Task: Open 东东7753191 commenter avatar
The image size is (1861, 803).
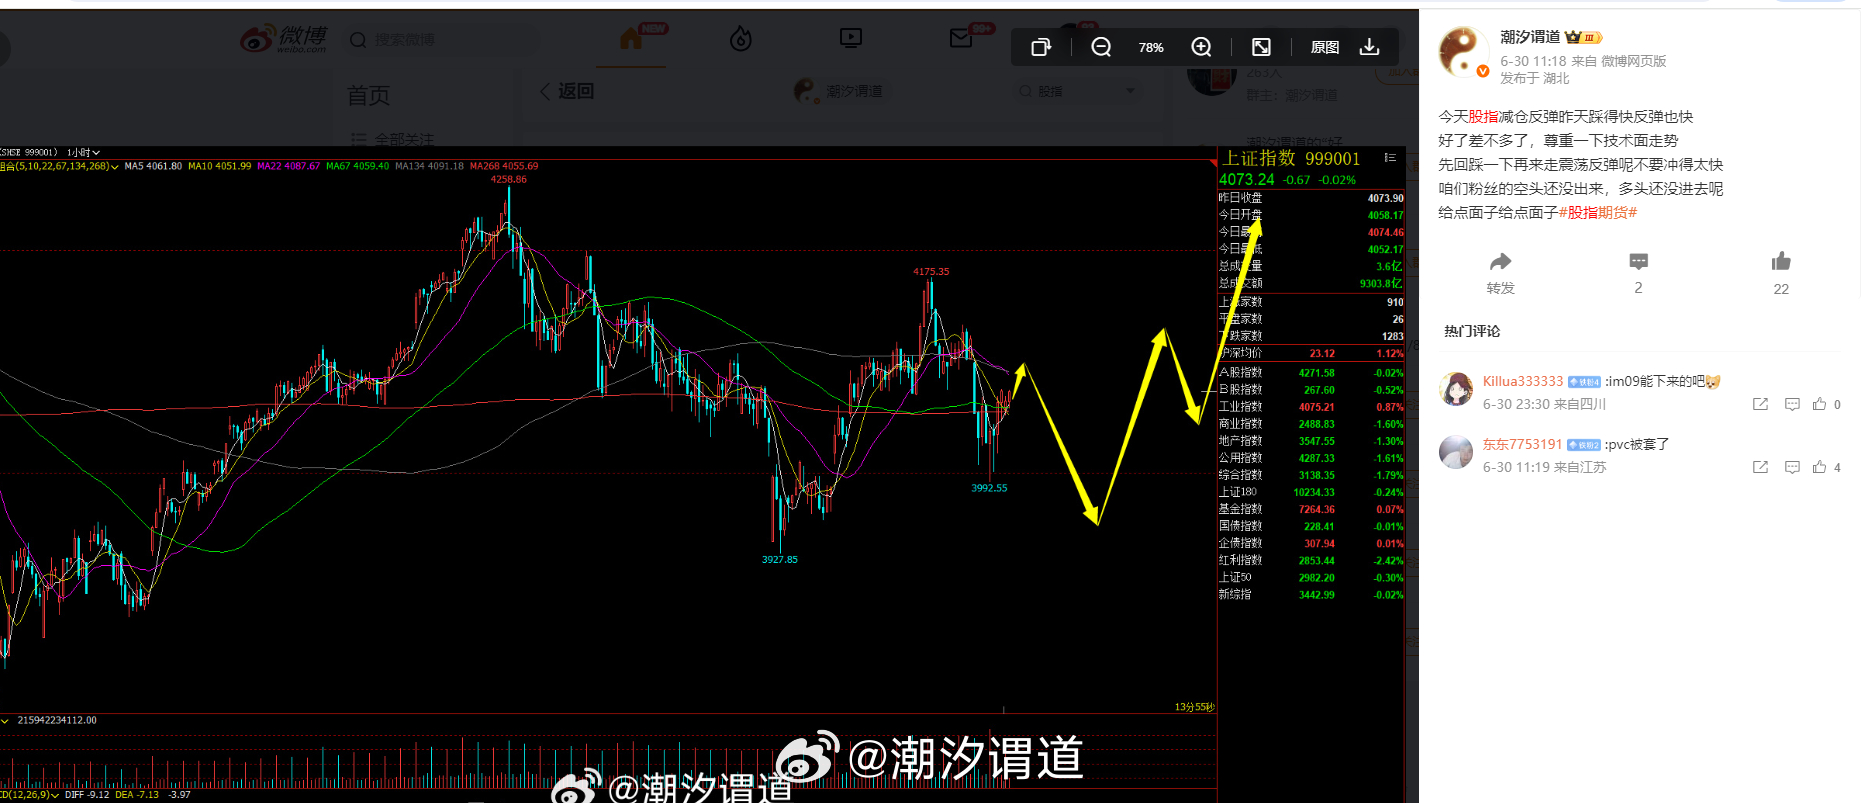Action: [x=1456, y=452]
